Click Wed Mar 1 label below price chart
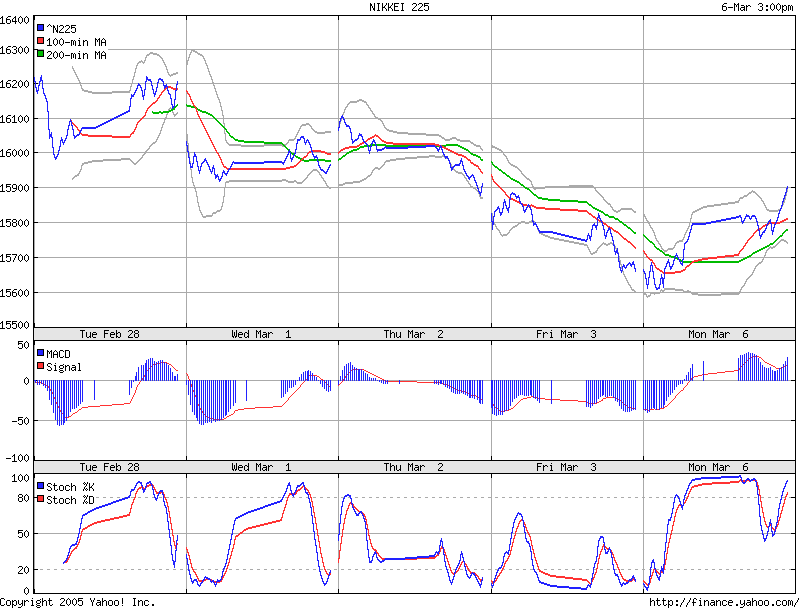 261,334
